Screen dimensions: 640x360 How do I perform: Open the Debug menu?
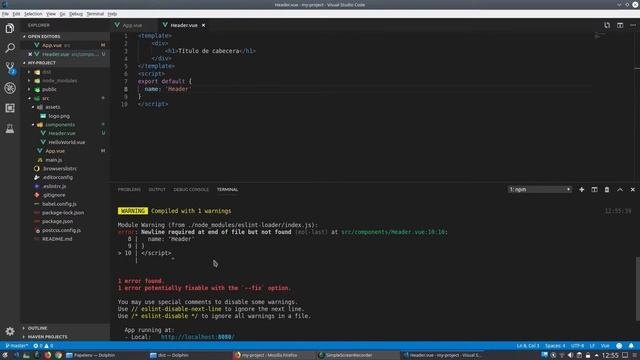(x=76, y=14)
